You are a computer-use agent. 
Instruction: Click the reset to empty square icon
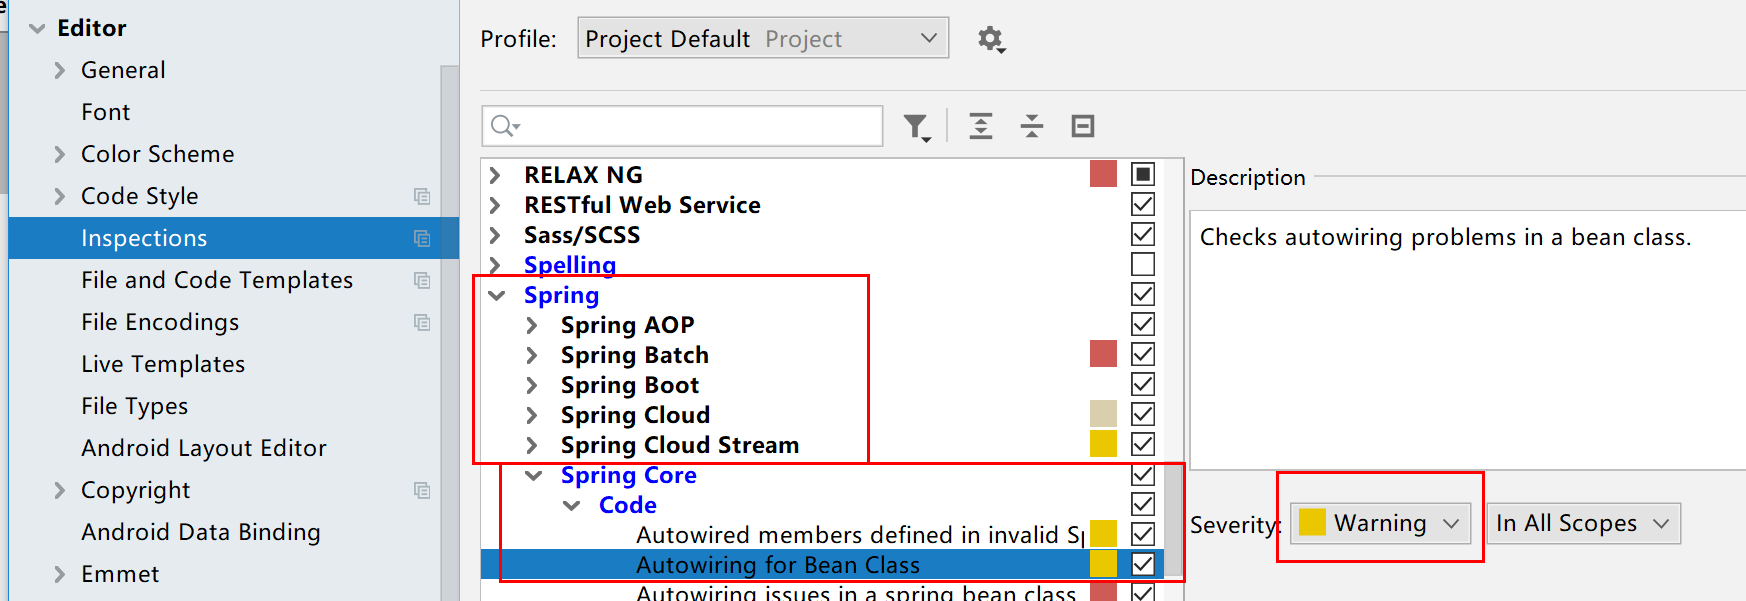[1083, 126]
